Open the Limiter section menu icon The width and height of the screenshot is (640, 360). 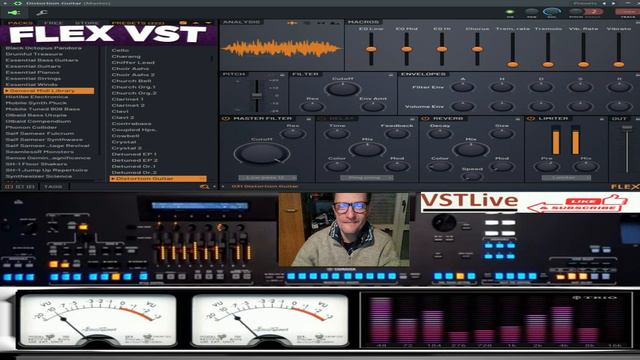602,119
